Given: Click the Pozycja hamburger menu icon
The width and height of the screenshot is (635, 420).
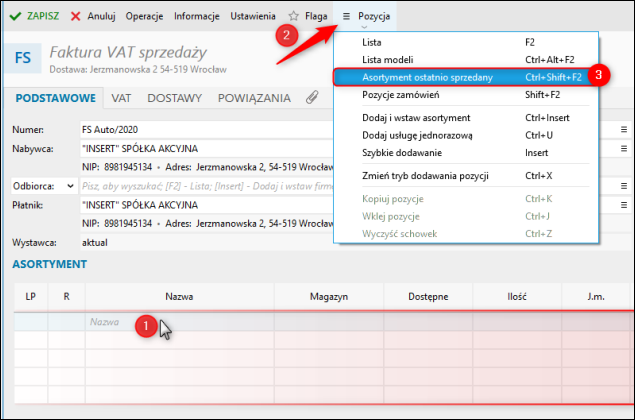Looking at the screenshot, I should 346,17.
